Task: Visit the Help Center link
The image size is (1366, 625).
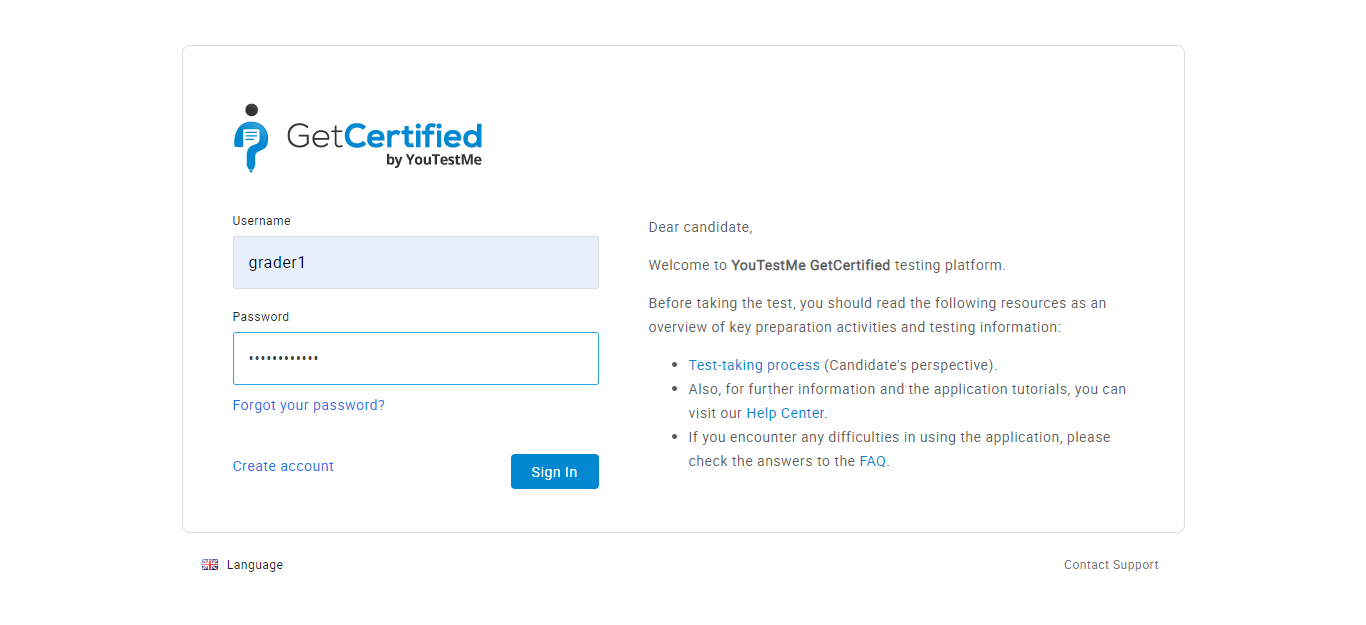Action: point(785,414)
